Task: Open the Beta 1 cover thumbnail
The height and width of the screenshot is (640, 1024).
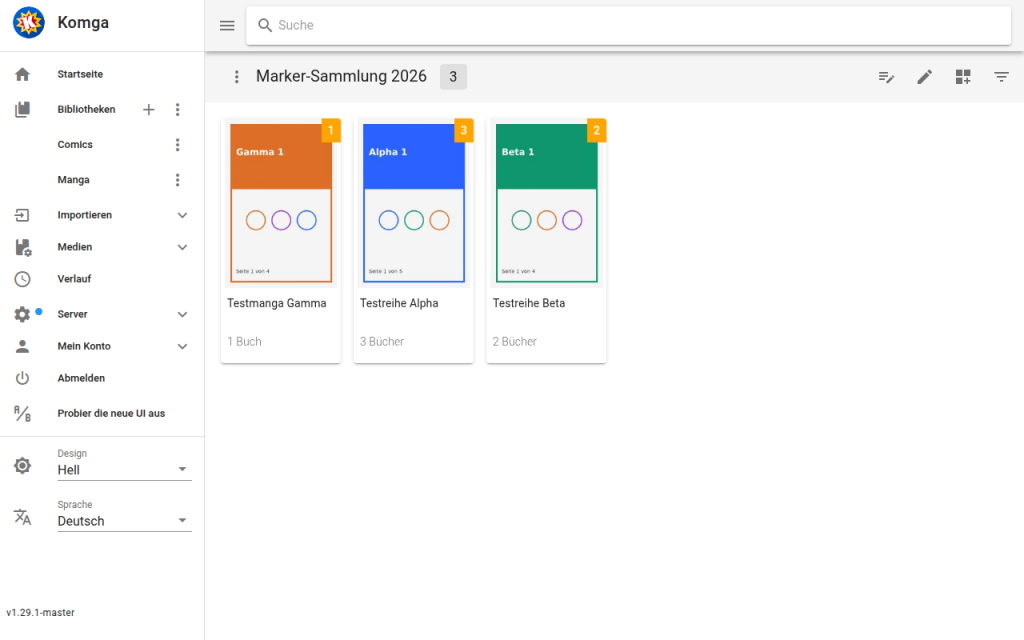Action: point(547,203)
